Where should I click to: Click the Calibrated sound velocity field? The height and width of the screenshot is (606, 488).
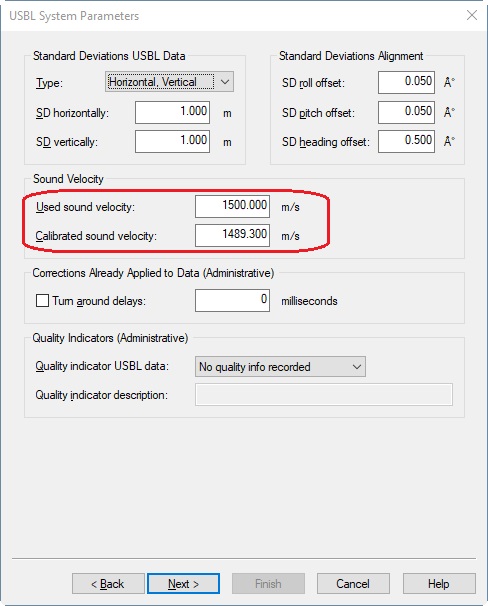(232, 235)
